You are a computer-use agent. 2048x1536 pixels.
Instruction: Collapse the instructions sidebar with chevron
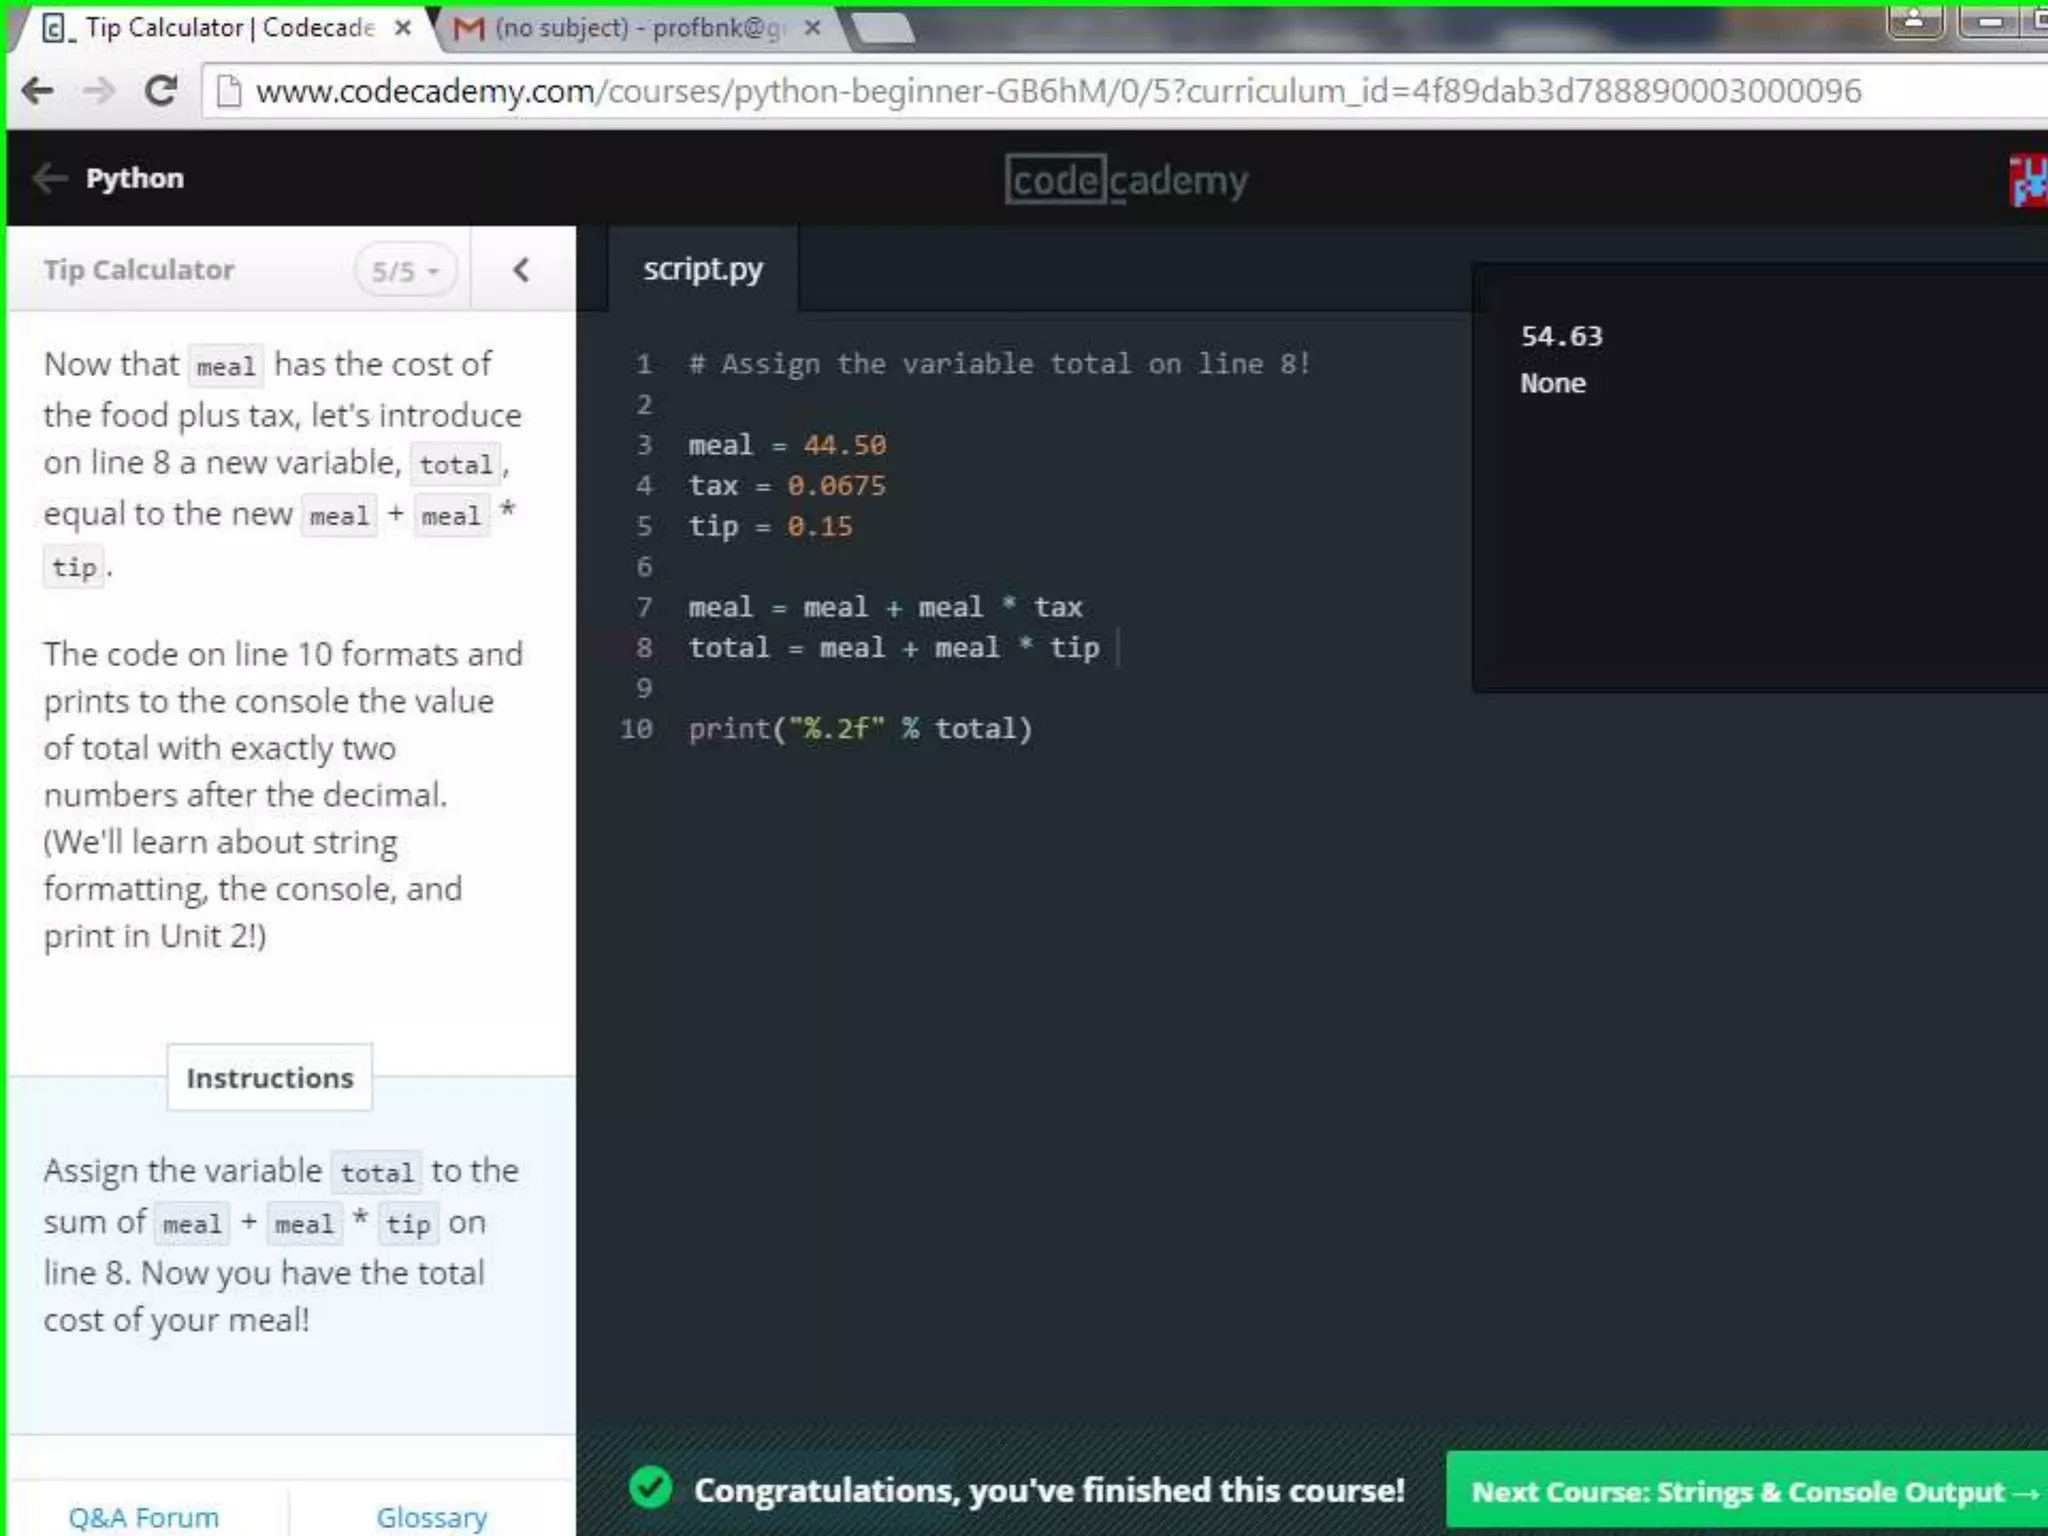pyautogui.click(x=521, y=270)
